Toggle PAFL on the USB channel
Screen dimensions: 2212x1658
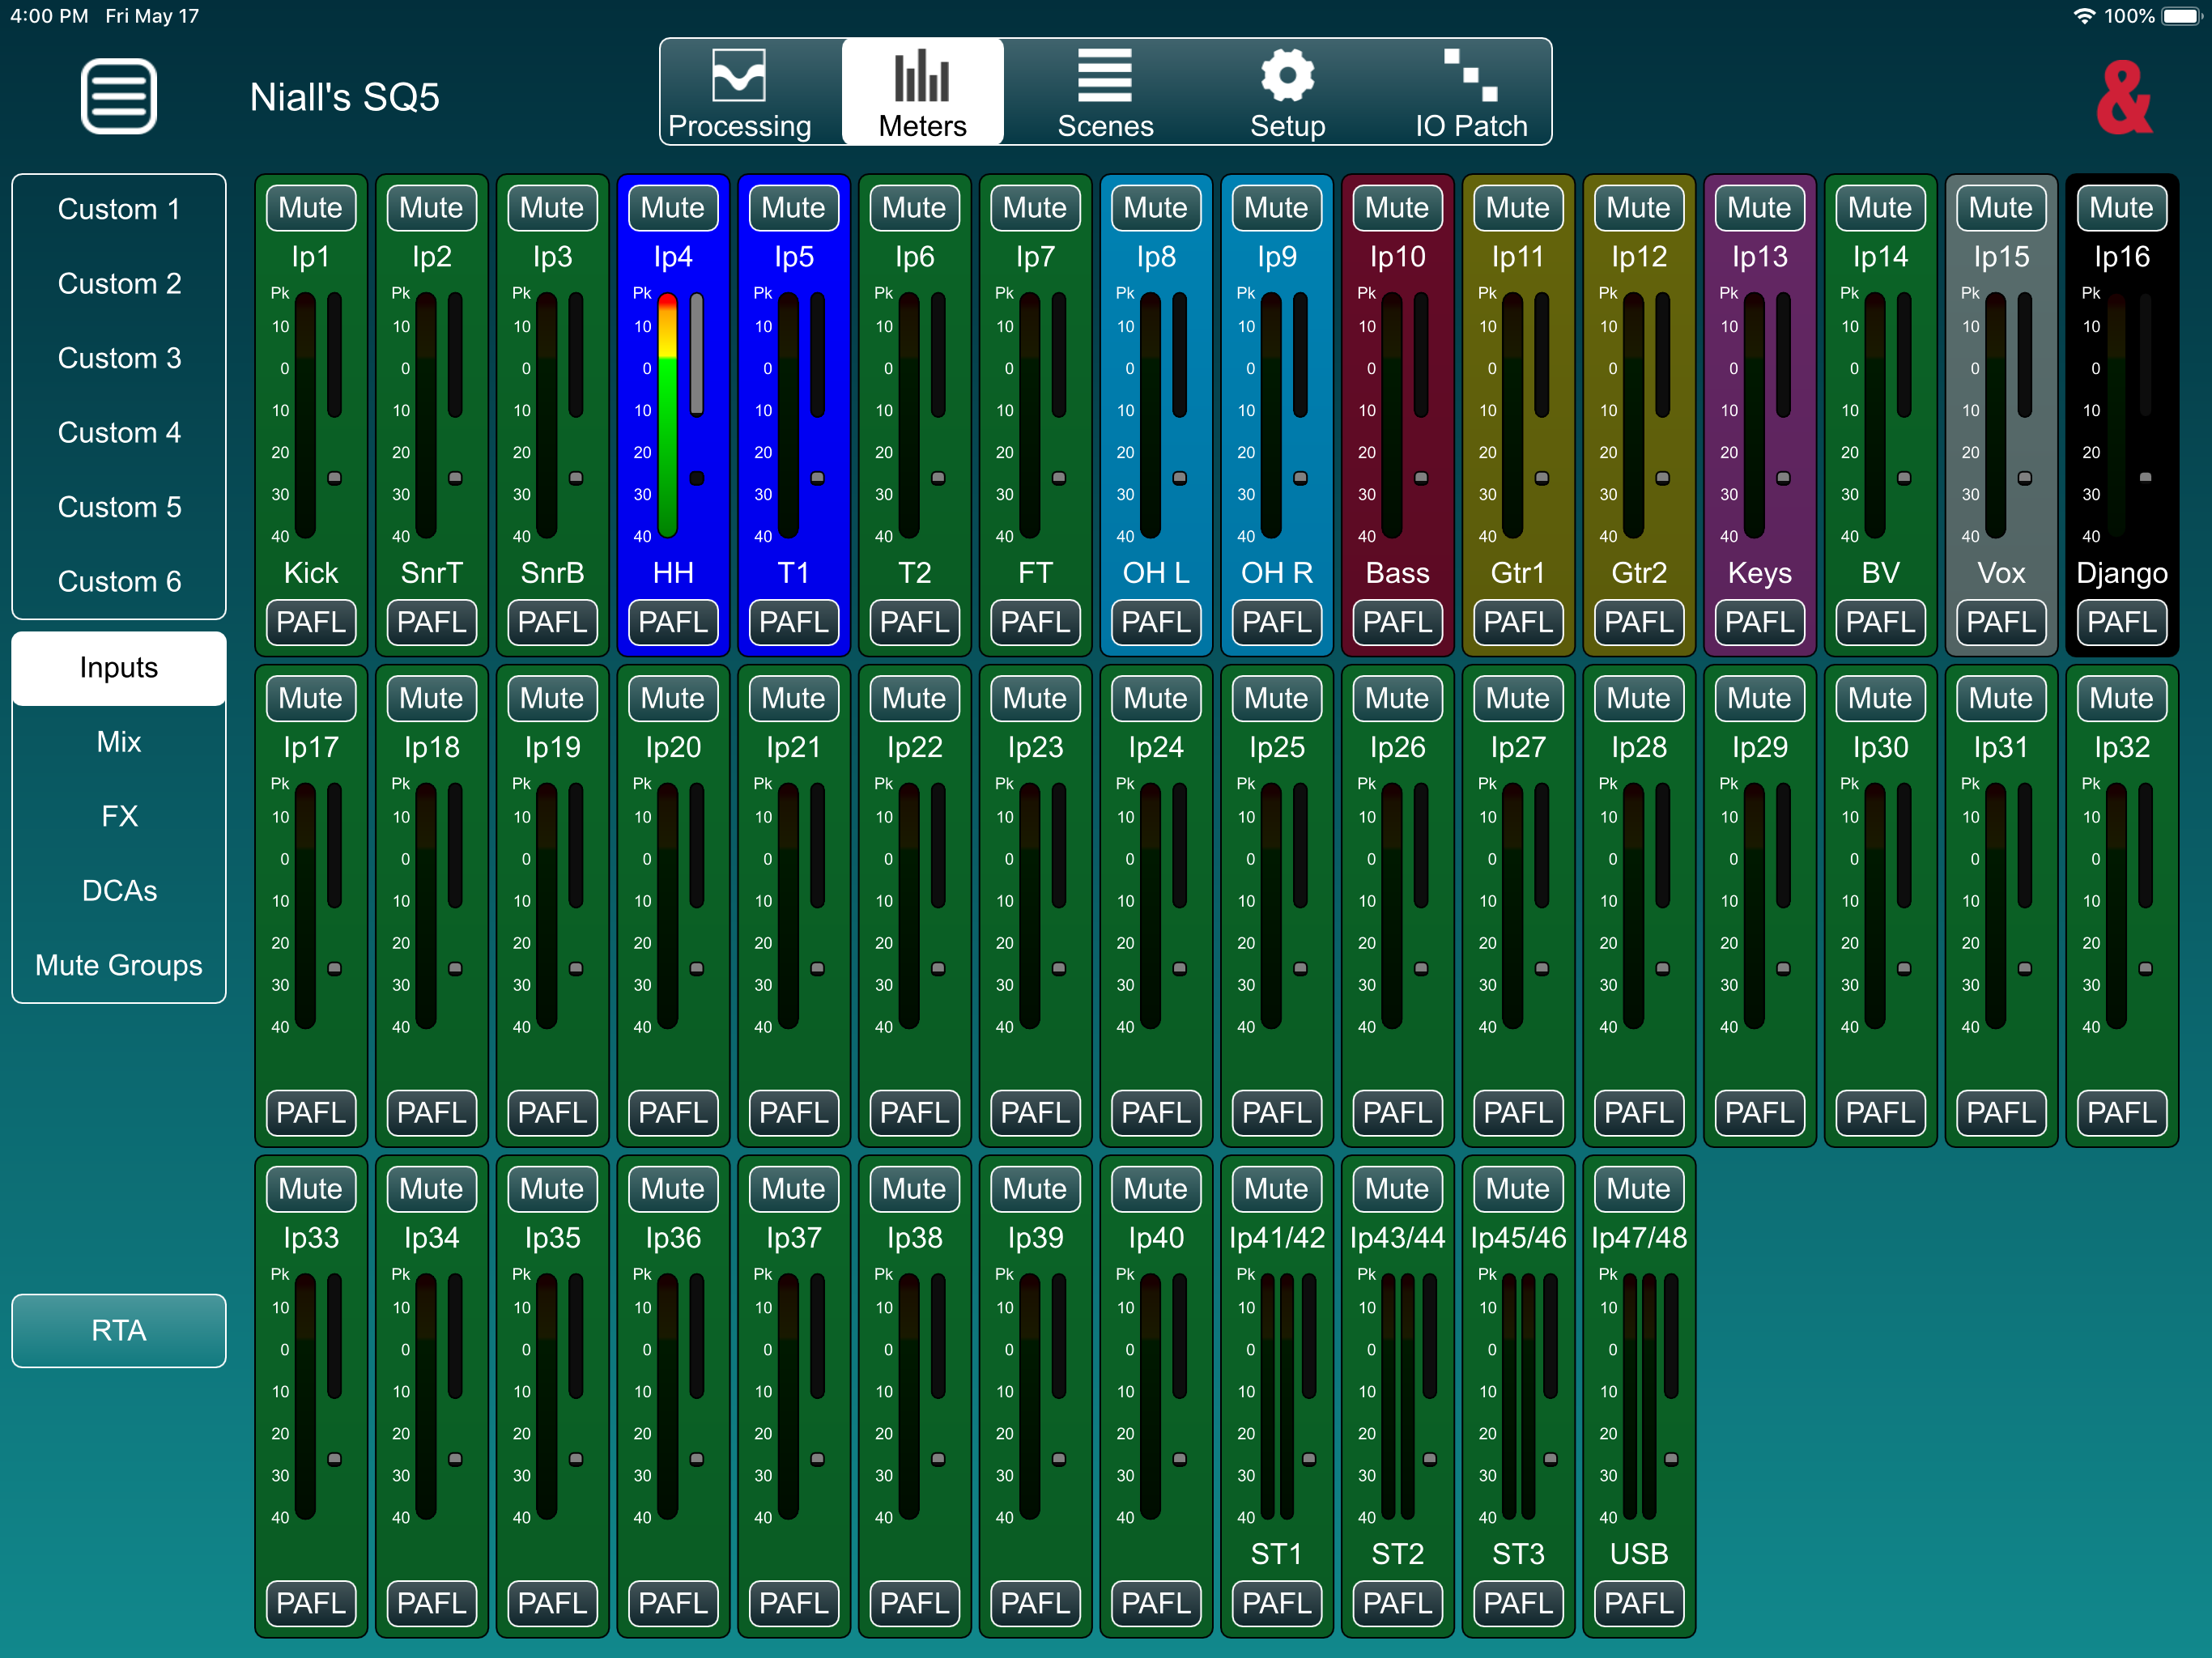tap(1638, 1603)
